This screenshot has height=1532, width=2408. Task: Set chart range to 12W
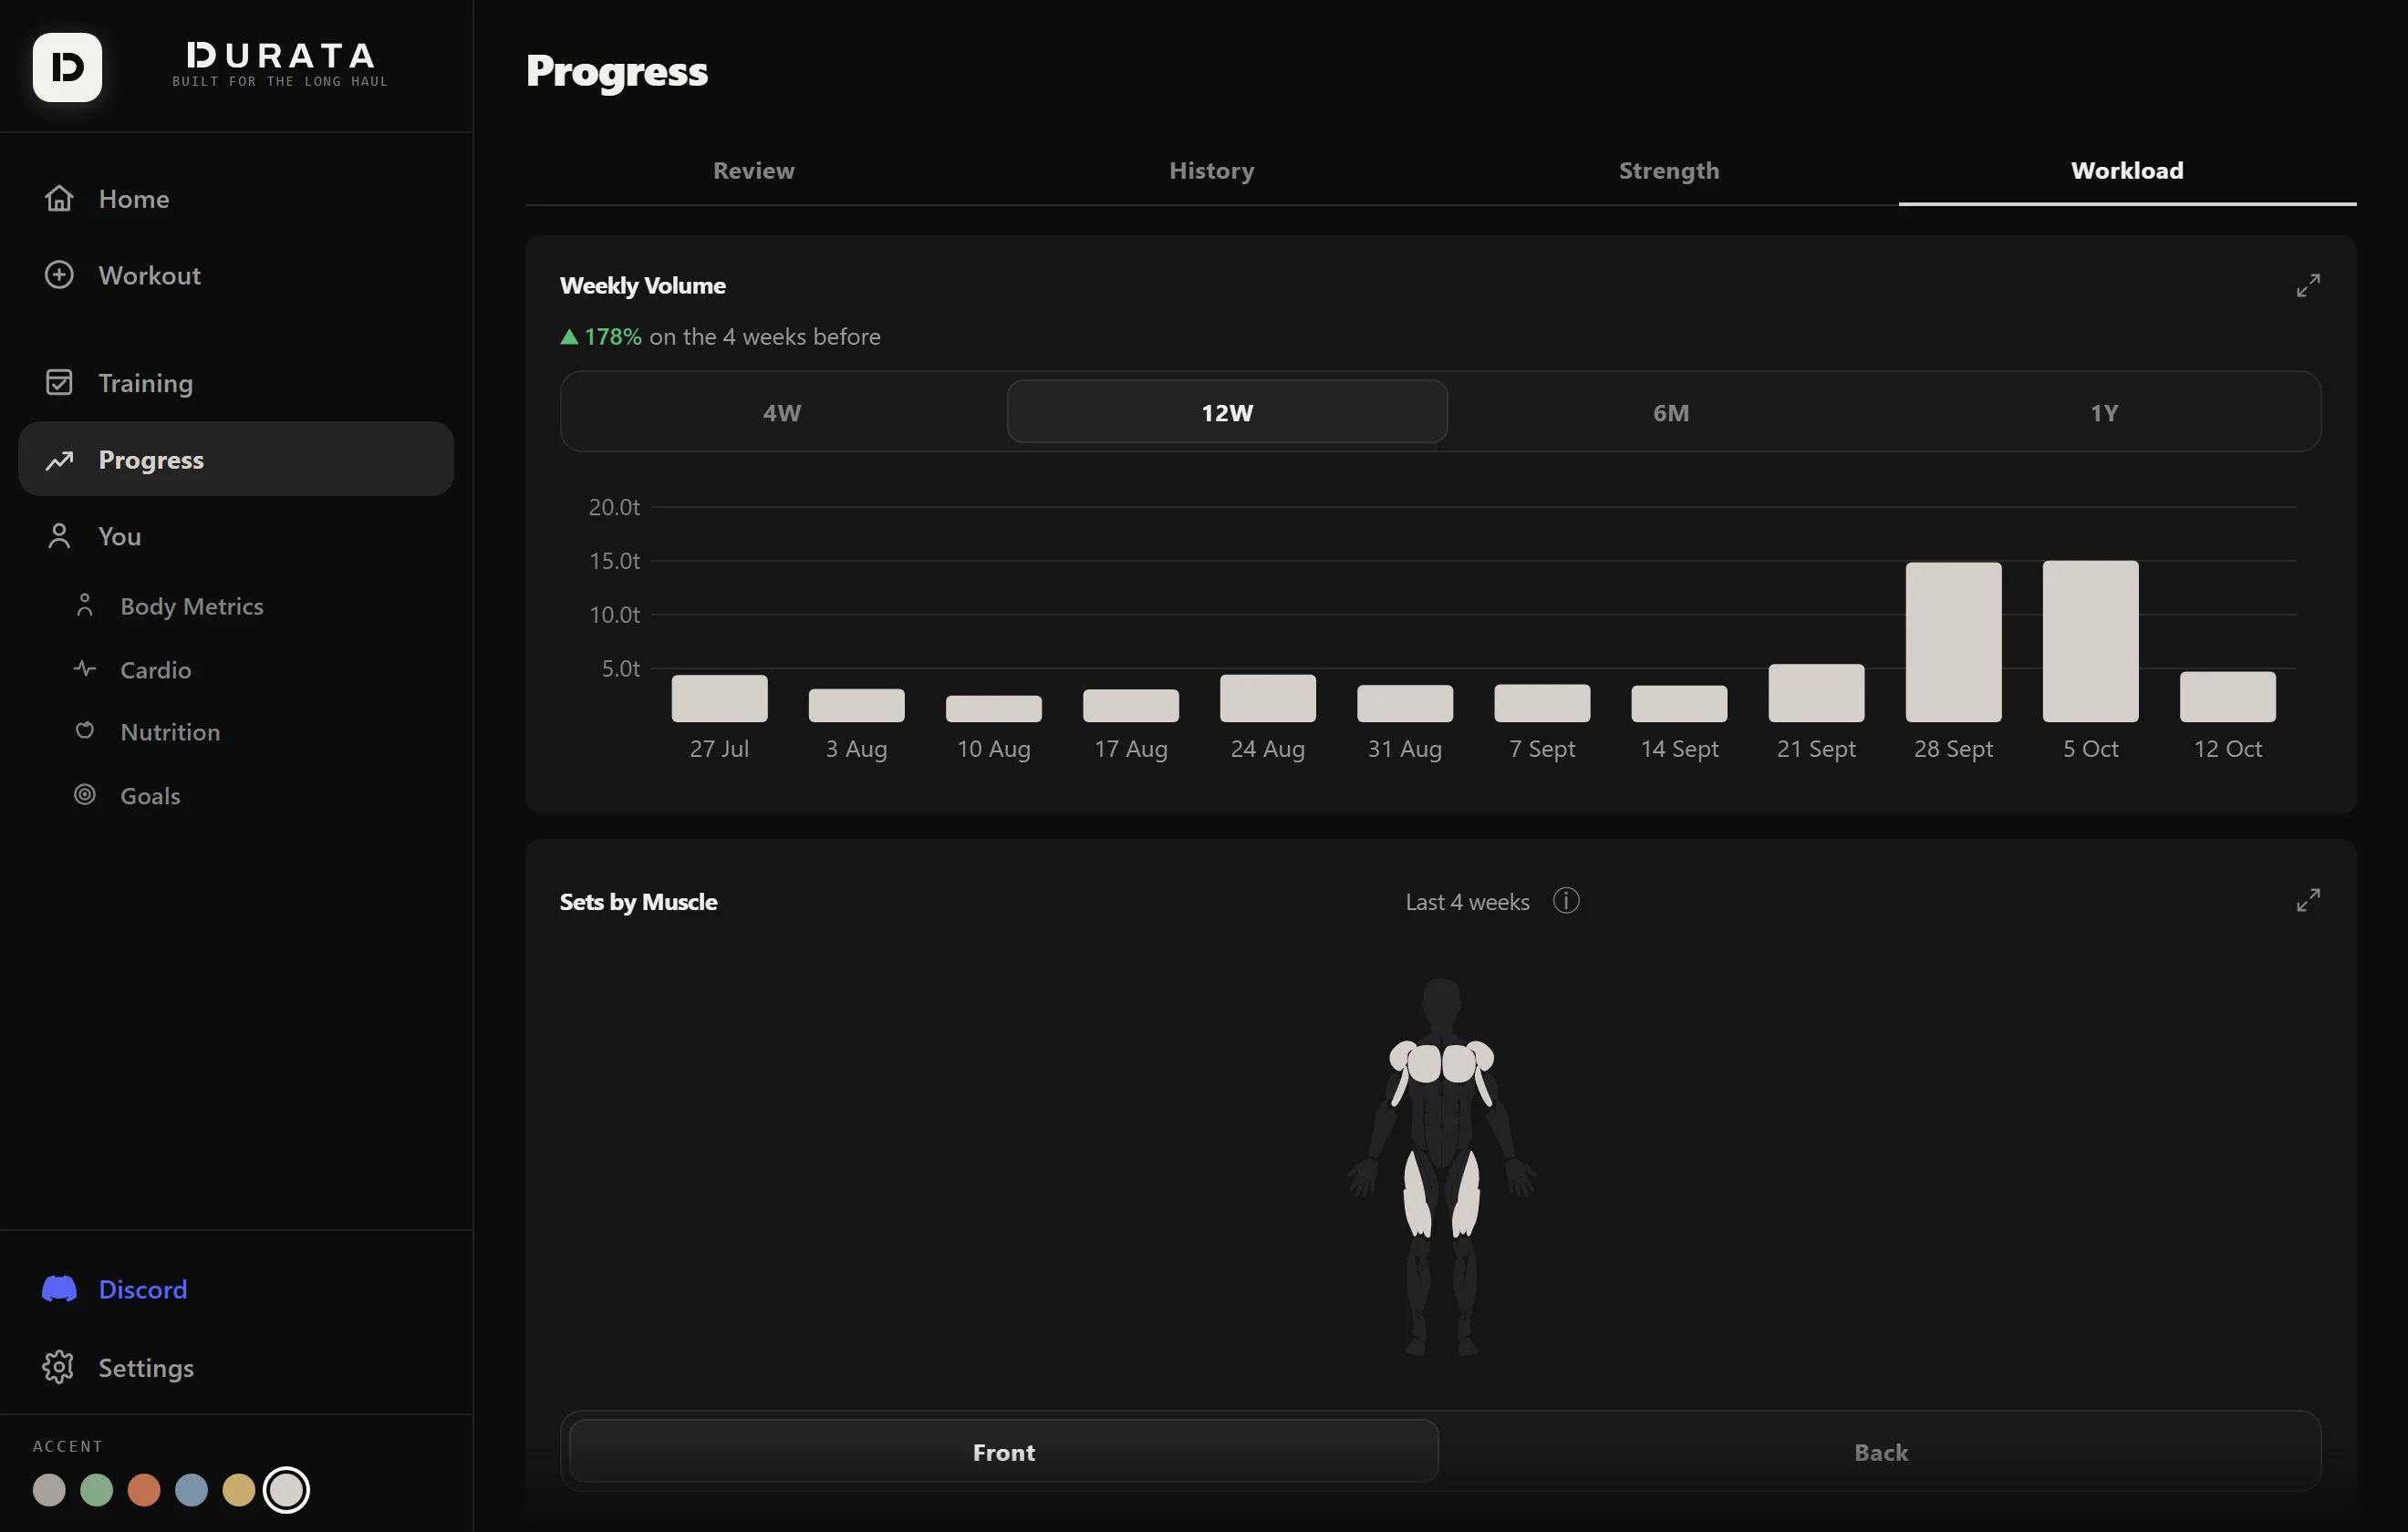(x=1227, y=412)
